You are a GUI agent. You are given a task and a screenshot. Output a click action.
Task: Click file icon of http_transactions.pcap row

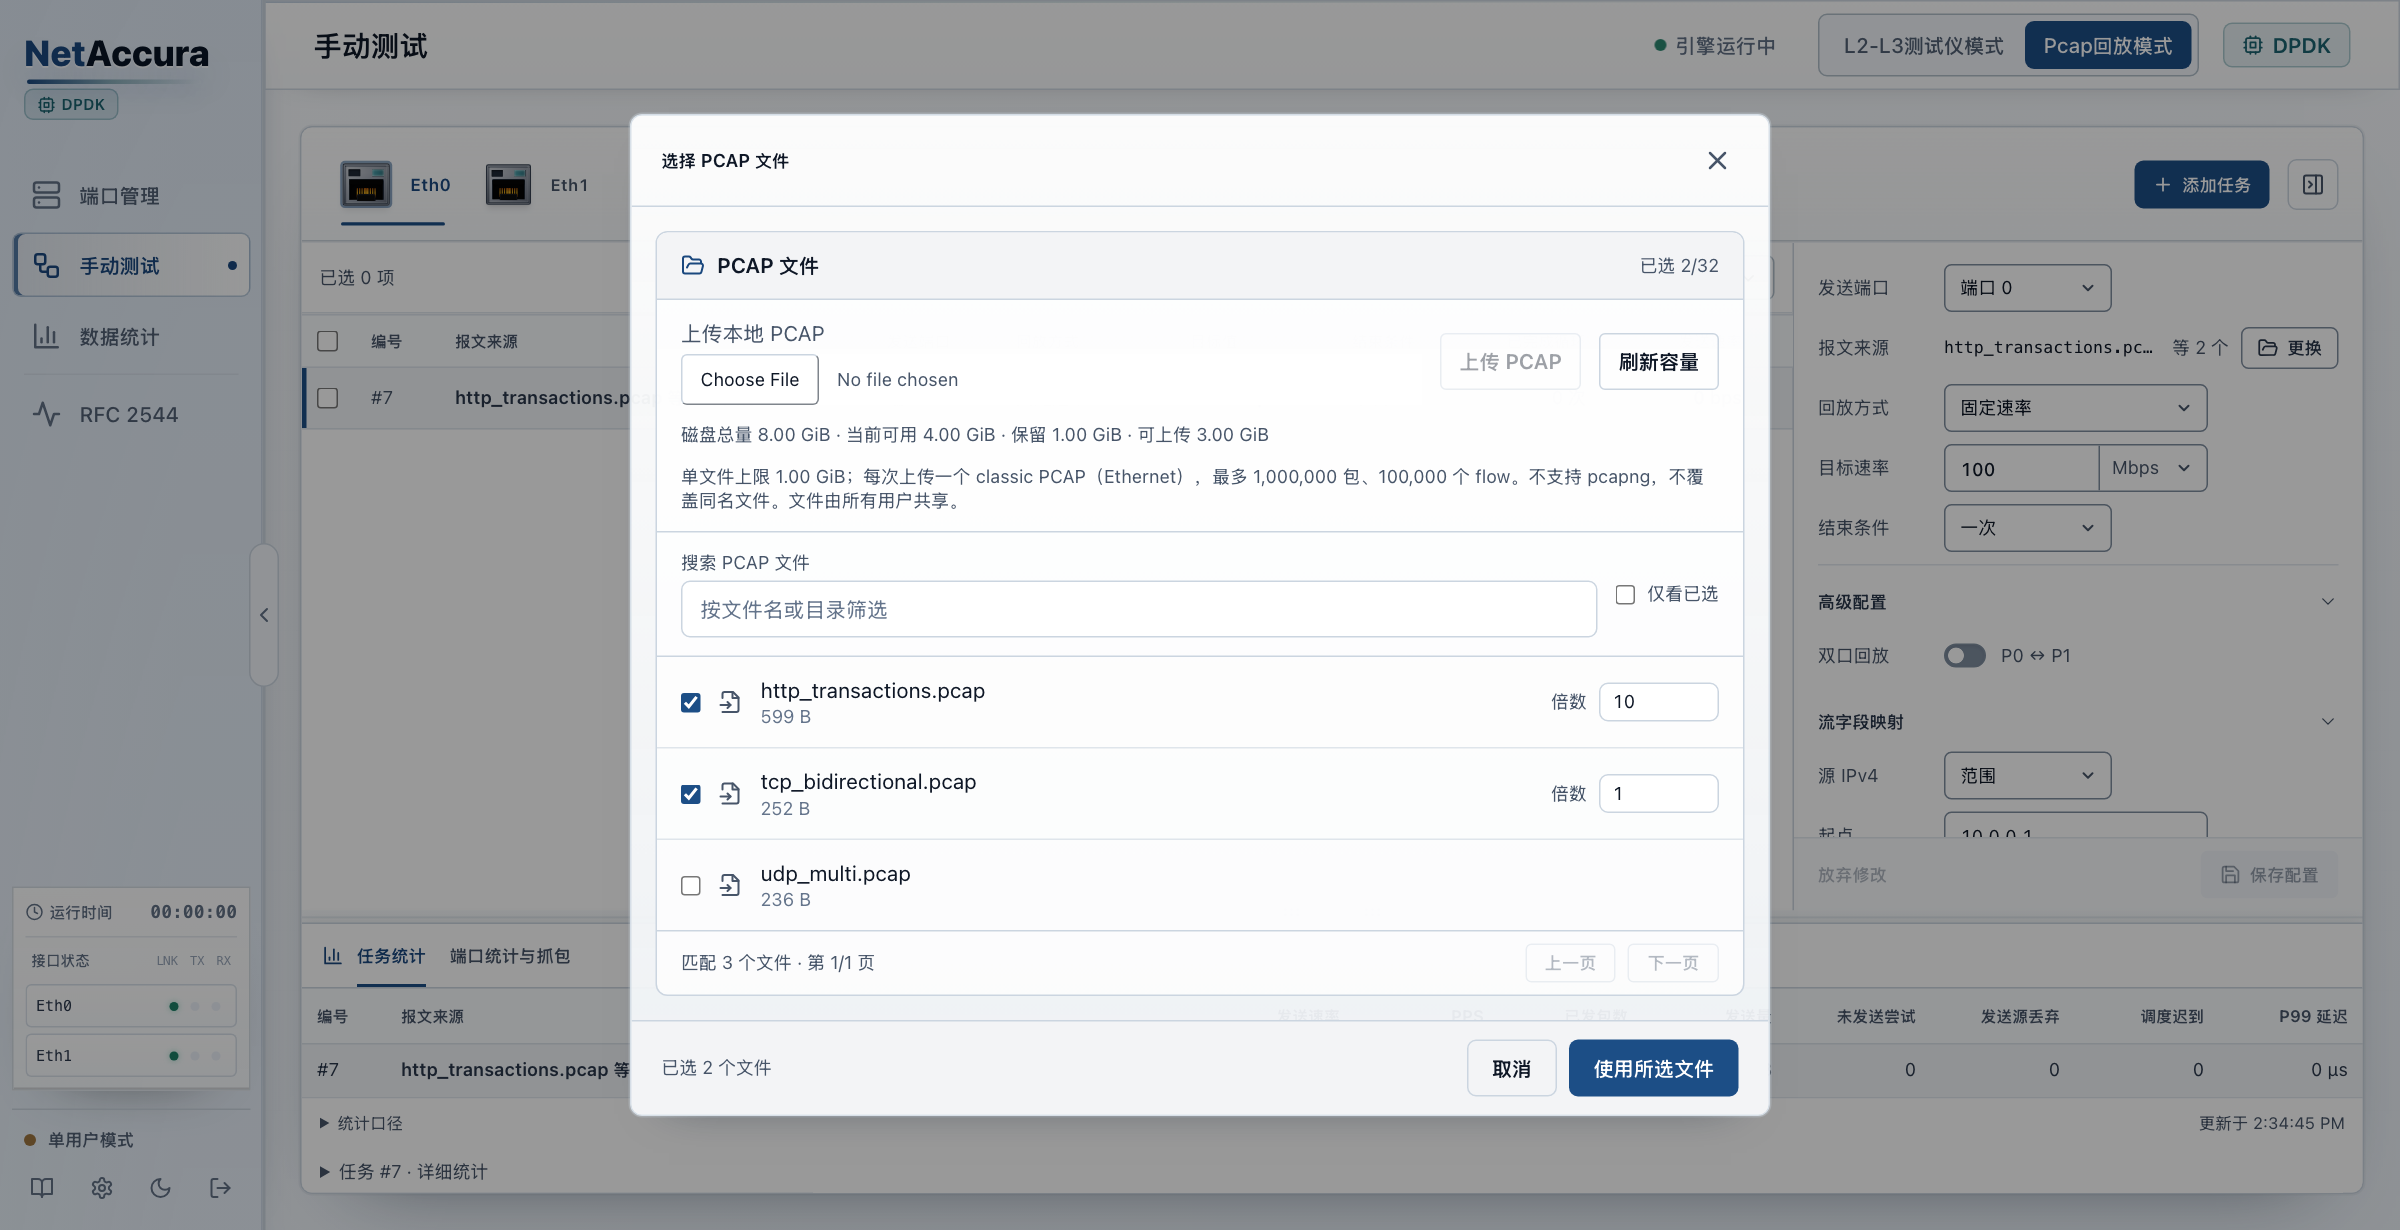[x=730, y=702]
